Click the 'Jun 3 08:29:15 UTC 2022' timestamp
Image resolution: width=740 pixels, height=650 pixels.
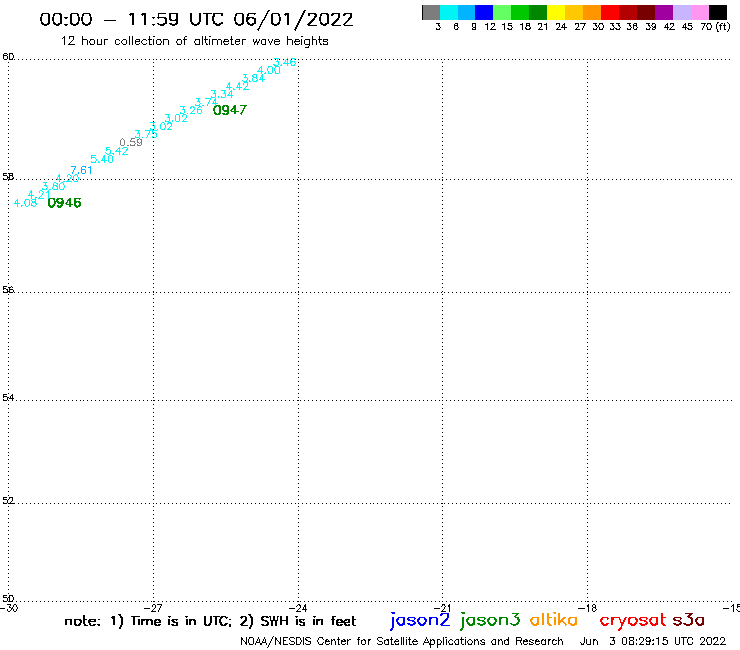click(x=653, y=642)
